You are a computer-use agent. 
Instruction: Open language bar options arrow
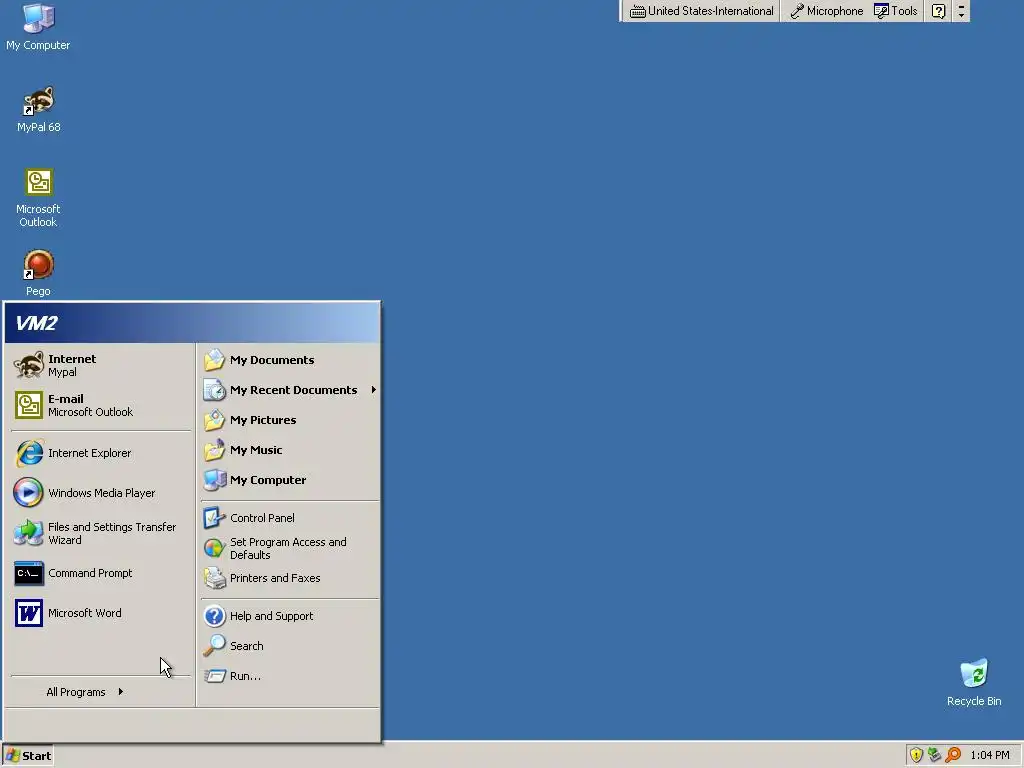(x=961, y=11)
